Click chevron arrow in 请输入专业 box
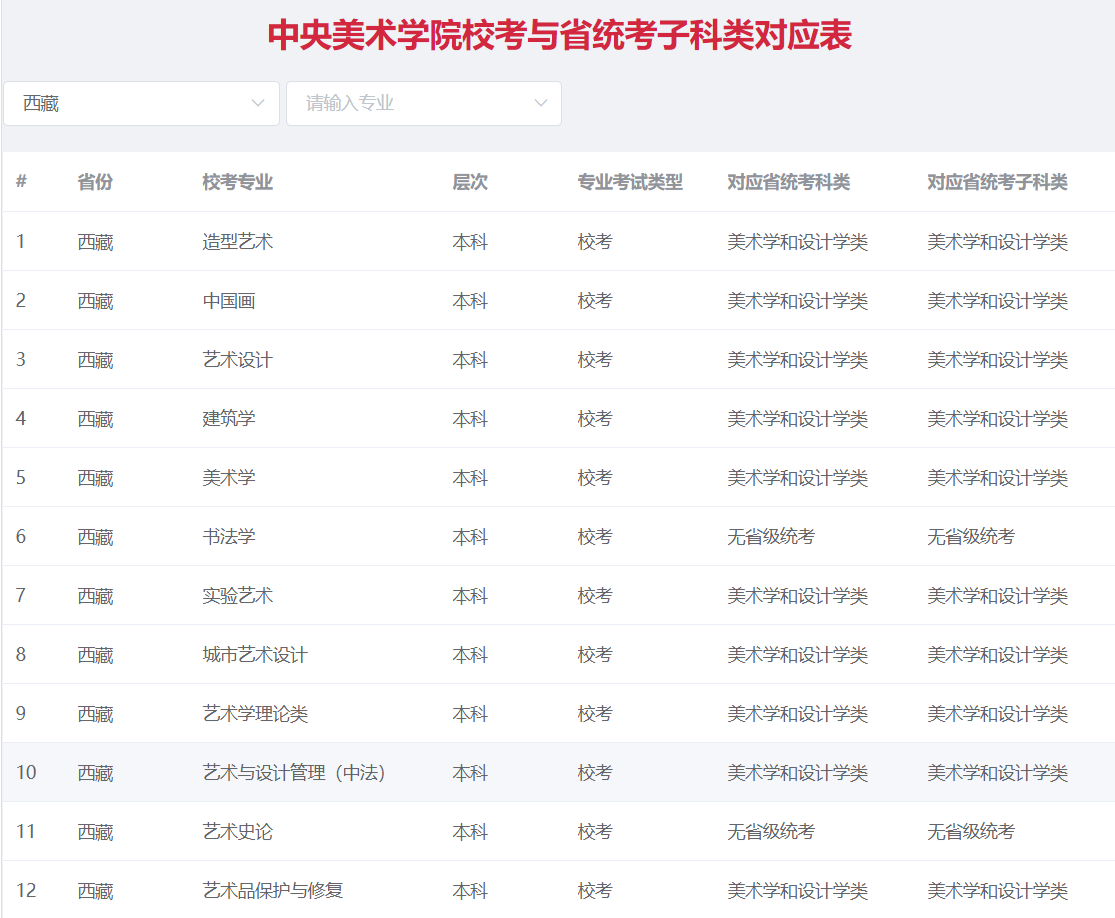This screenshot has height=918, width=1115. click(541, 104)
